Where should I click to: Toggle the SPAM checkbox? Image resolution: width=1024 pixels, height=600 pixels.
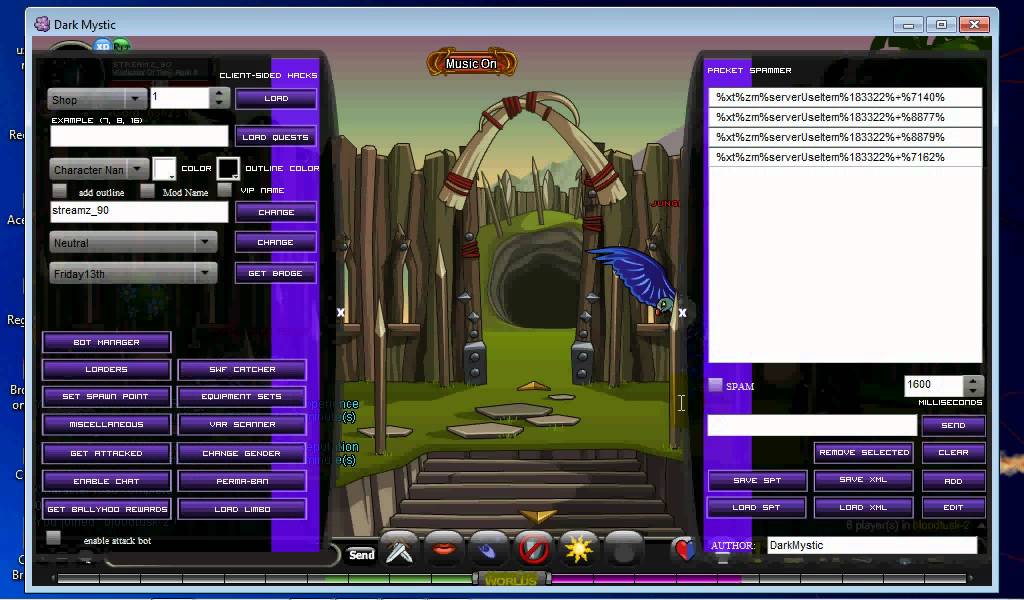(x=716, y=385)
